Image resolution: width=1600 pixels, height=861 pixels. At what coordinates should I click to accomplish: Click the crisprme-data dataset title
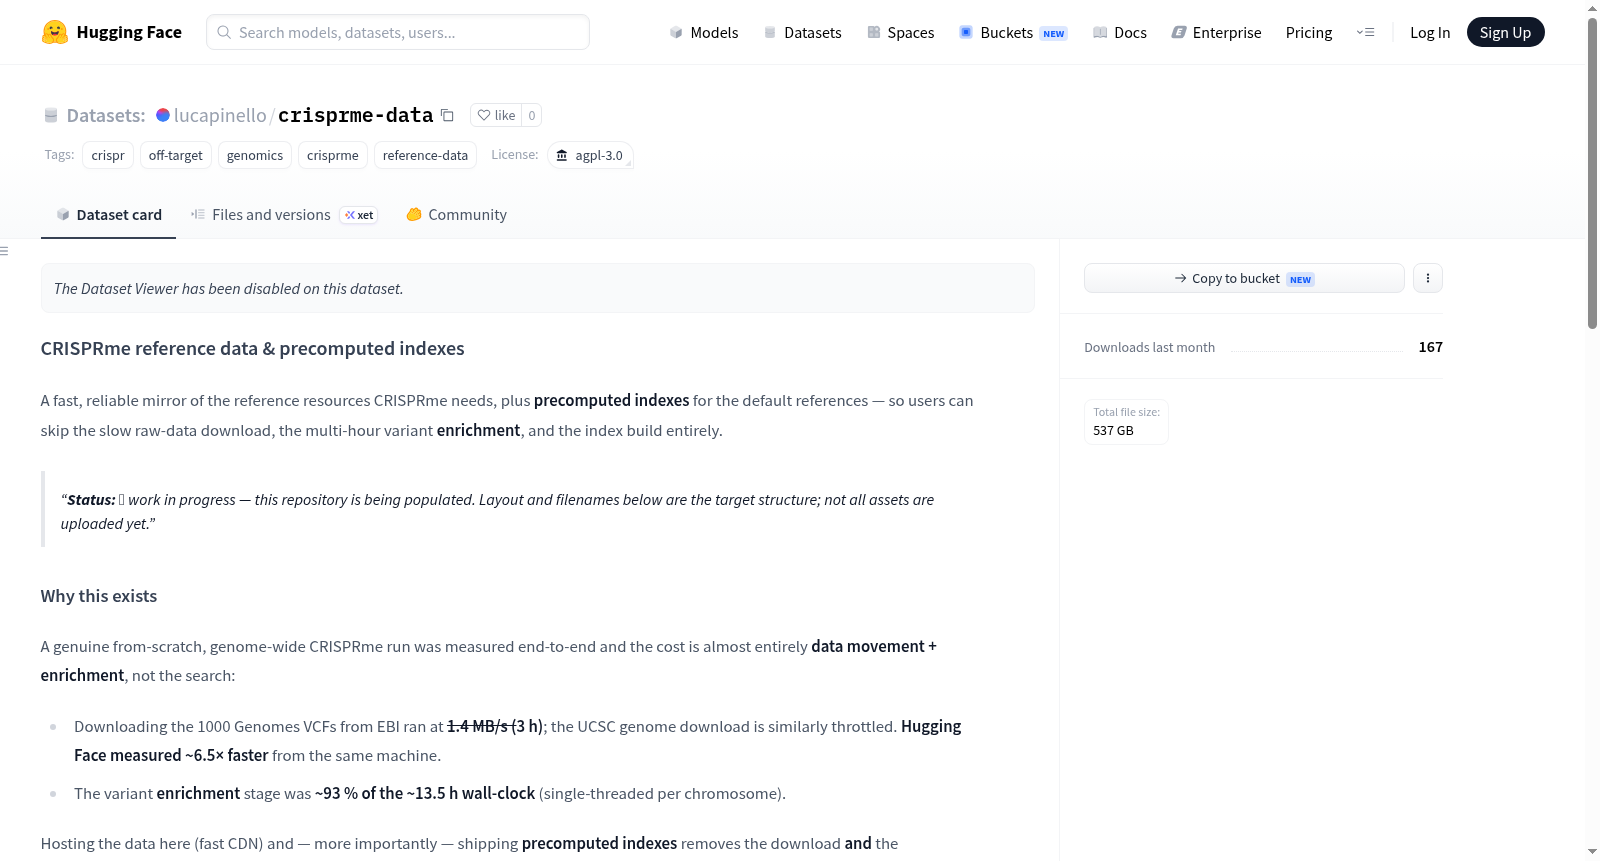tap(356, 115)
